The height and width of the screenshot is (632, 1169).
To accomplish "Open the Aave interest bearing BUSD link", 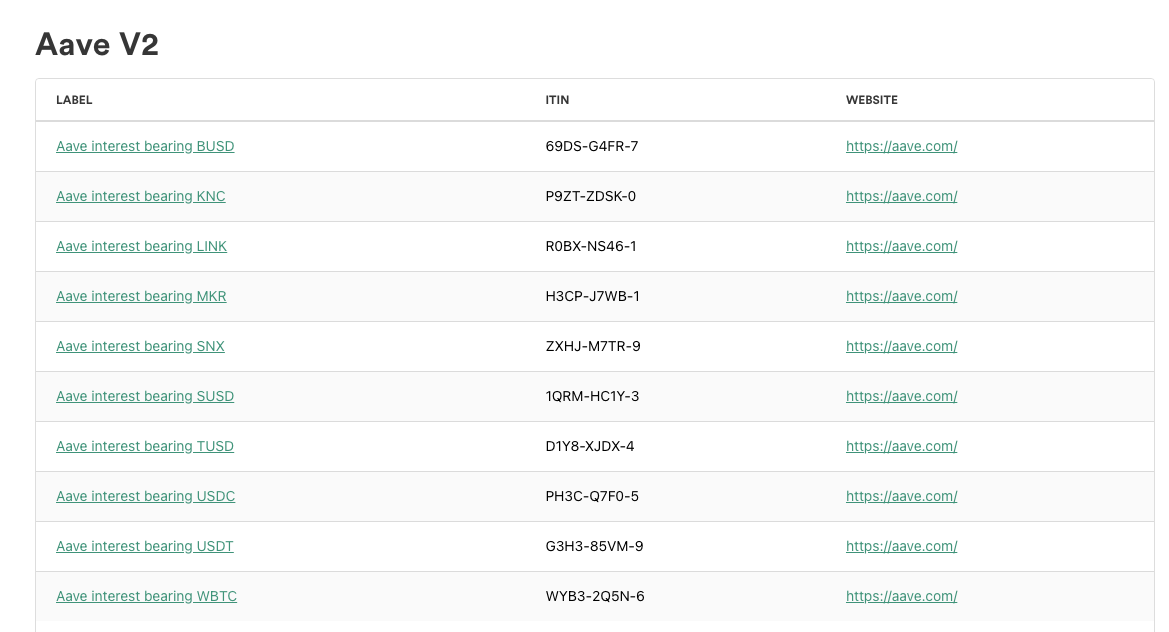I will pos(145,146).
